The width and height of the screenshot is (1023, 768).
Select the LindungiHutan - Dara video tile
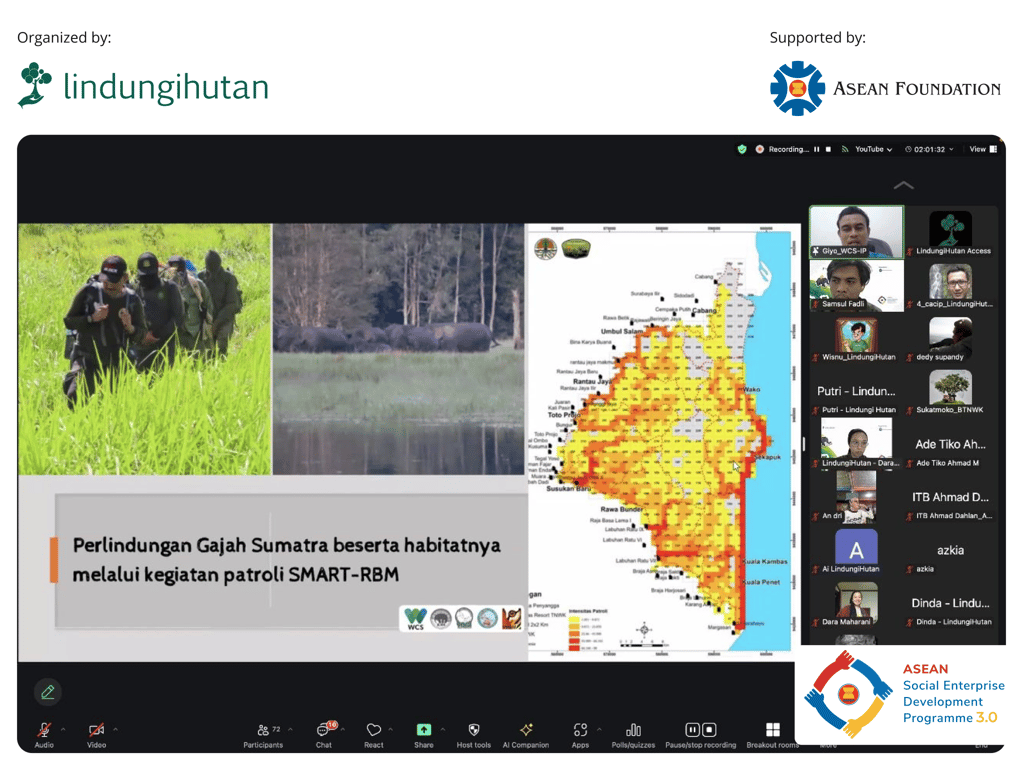857,444
